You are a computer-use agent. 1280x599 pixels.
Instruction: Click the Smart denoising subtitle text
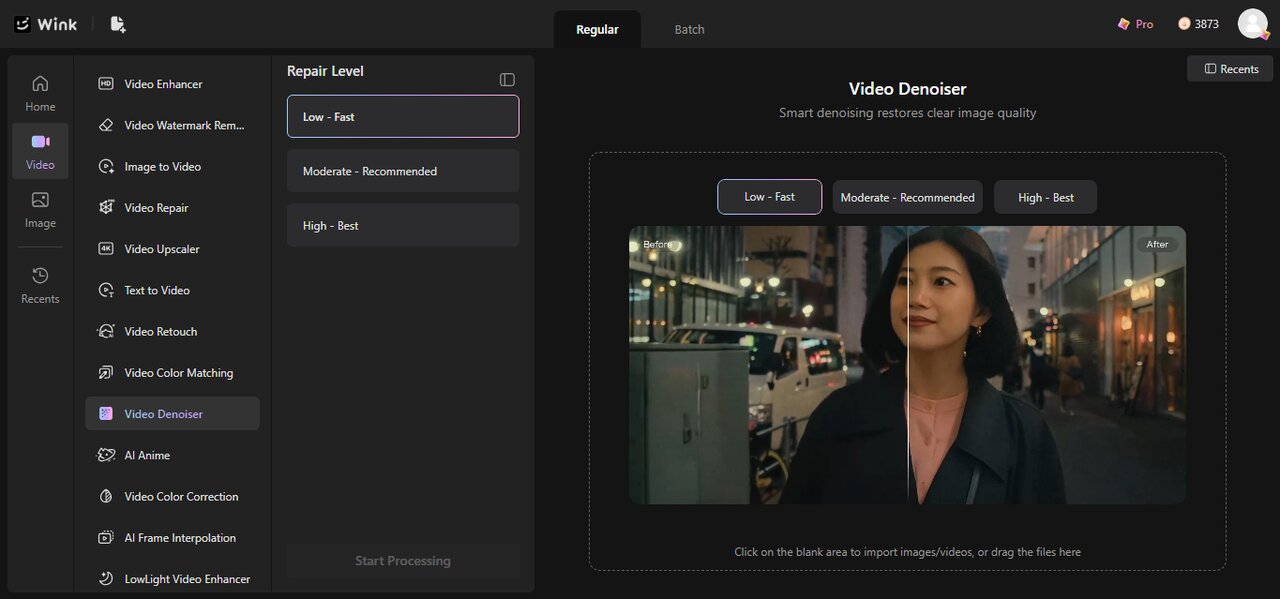coord(907,113)
